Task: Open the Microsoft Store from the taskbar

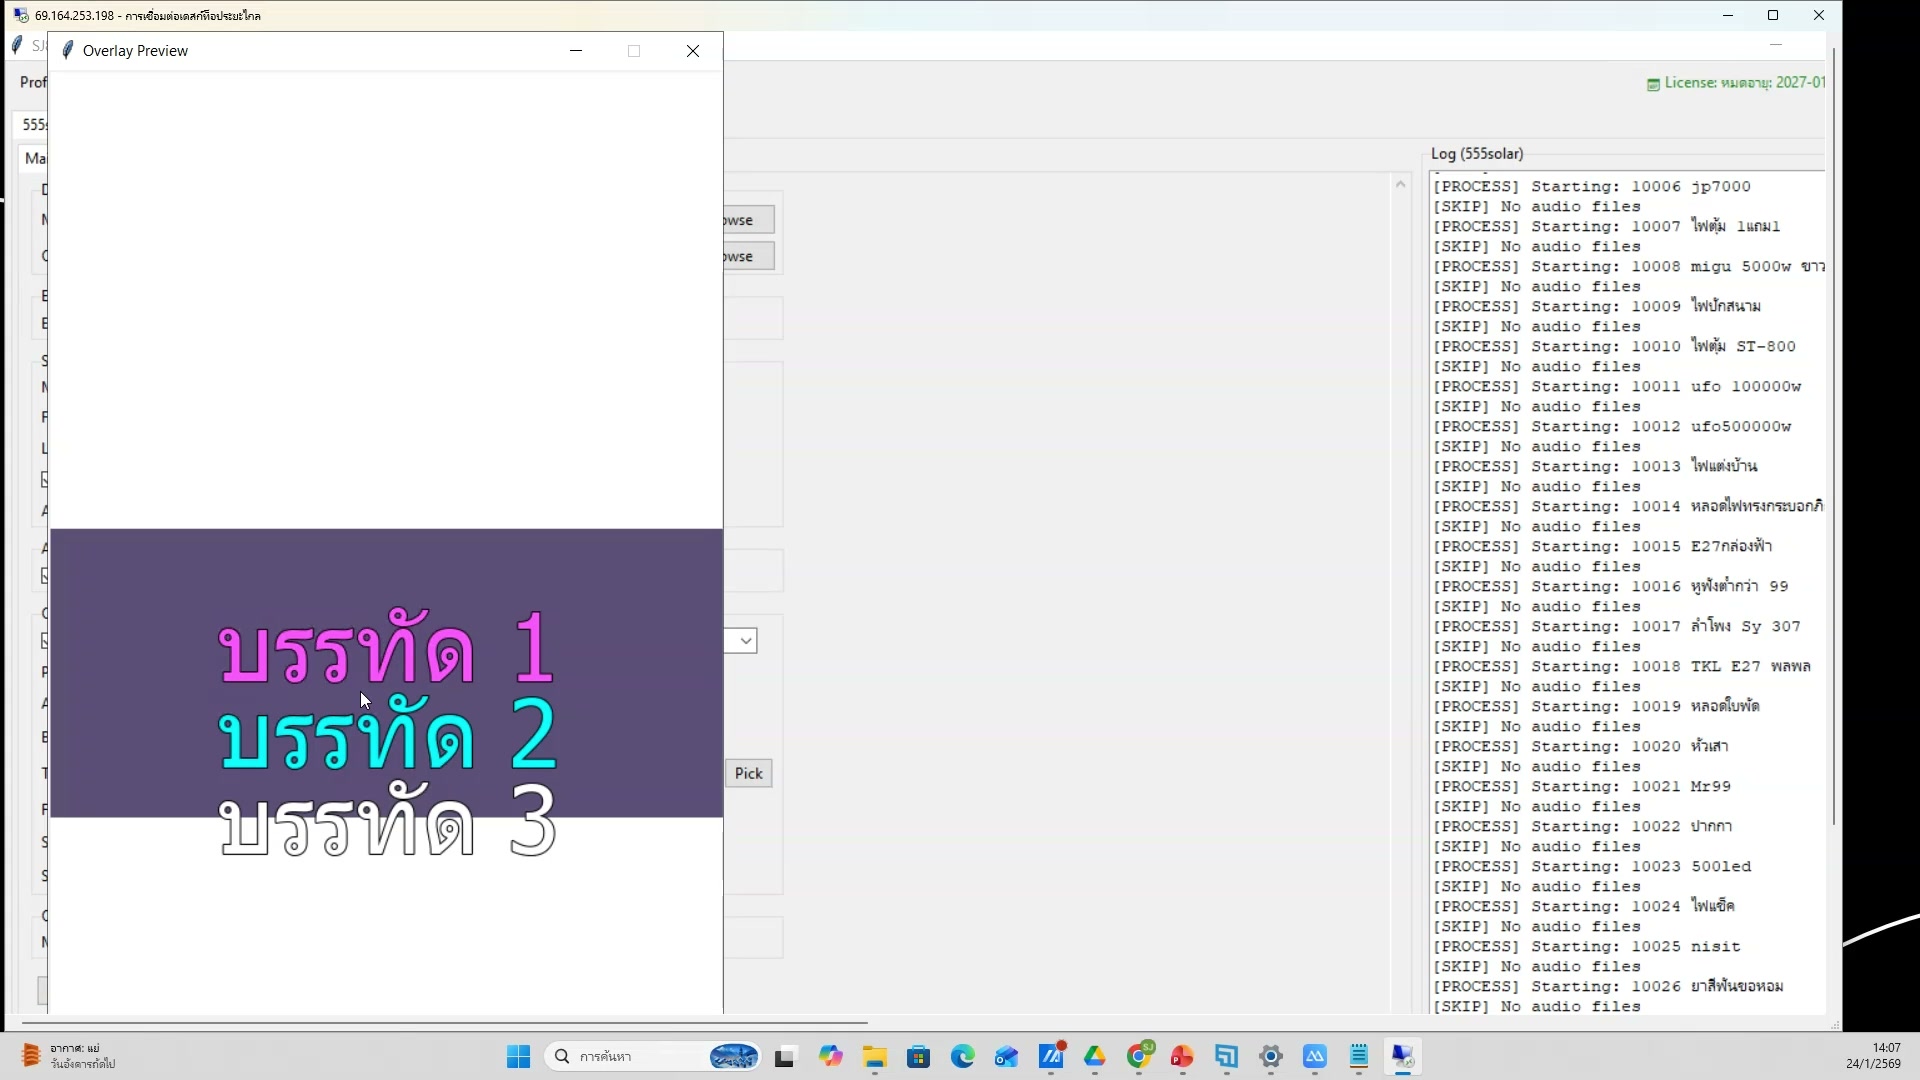Action: tap(919, 1057)
